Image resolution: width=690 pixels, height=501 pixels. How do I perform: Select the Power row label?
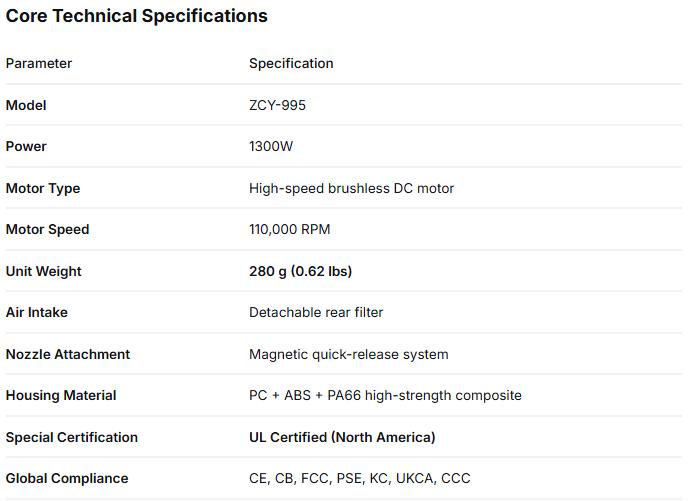(26, 146)
